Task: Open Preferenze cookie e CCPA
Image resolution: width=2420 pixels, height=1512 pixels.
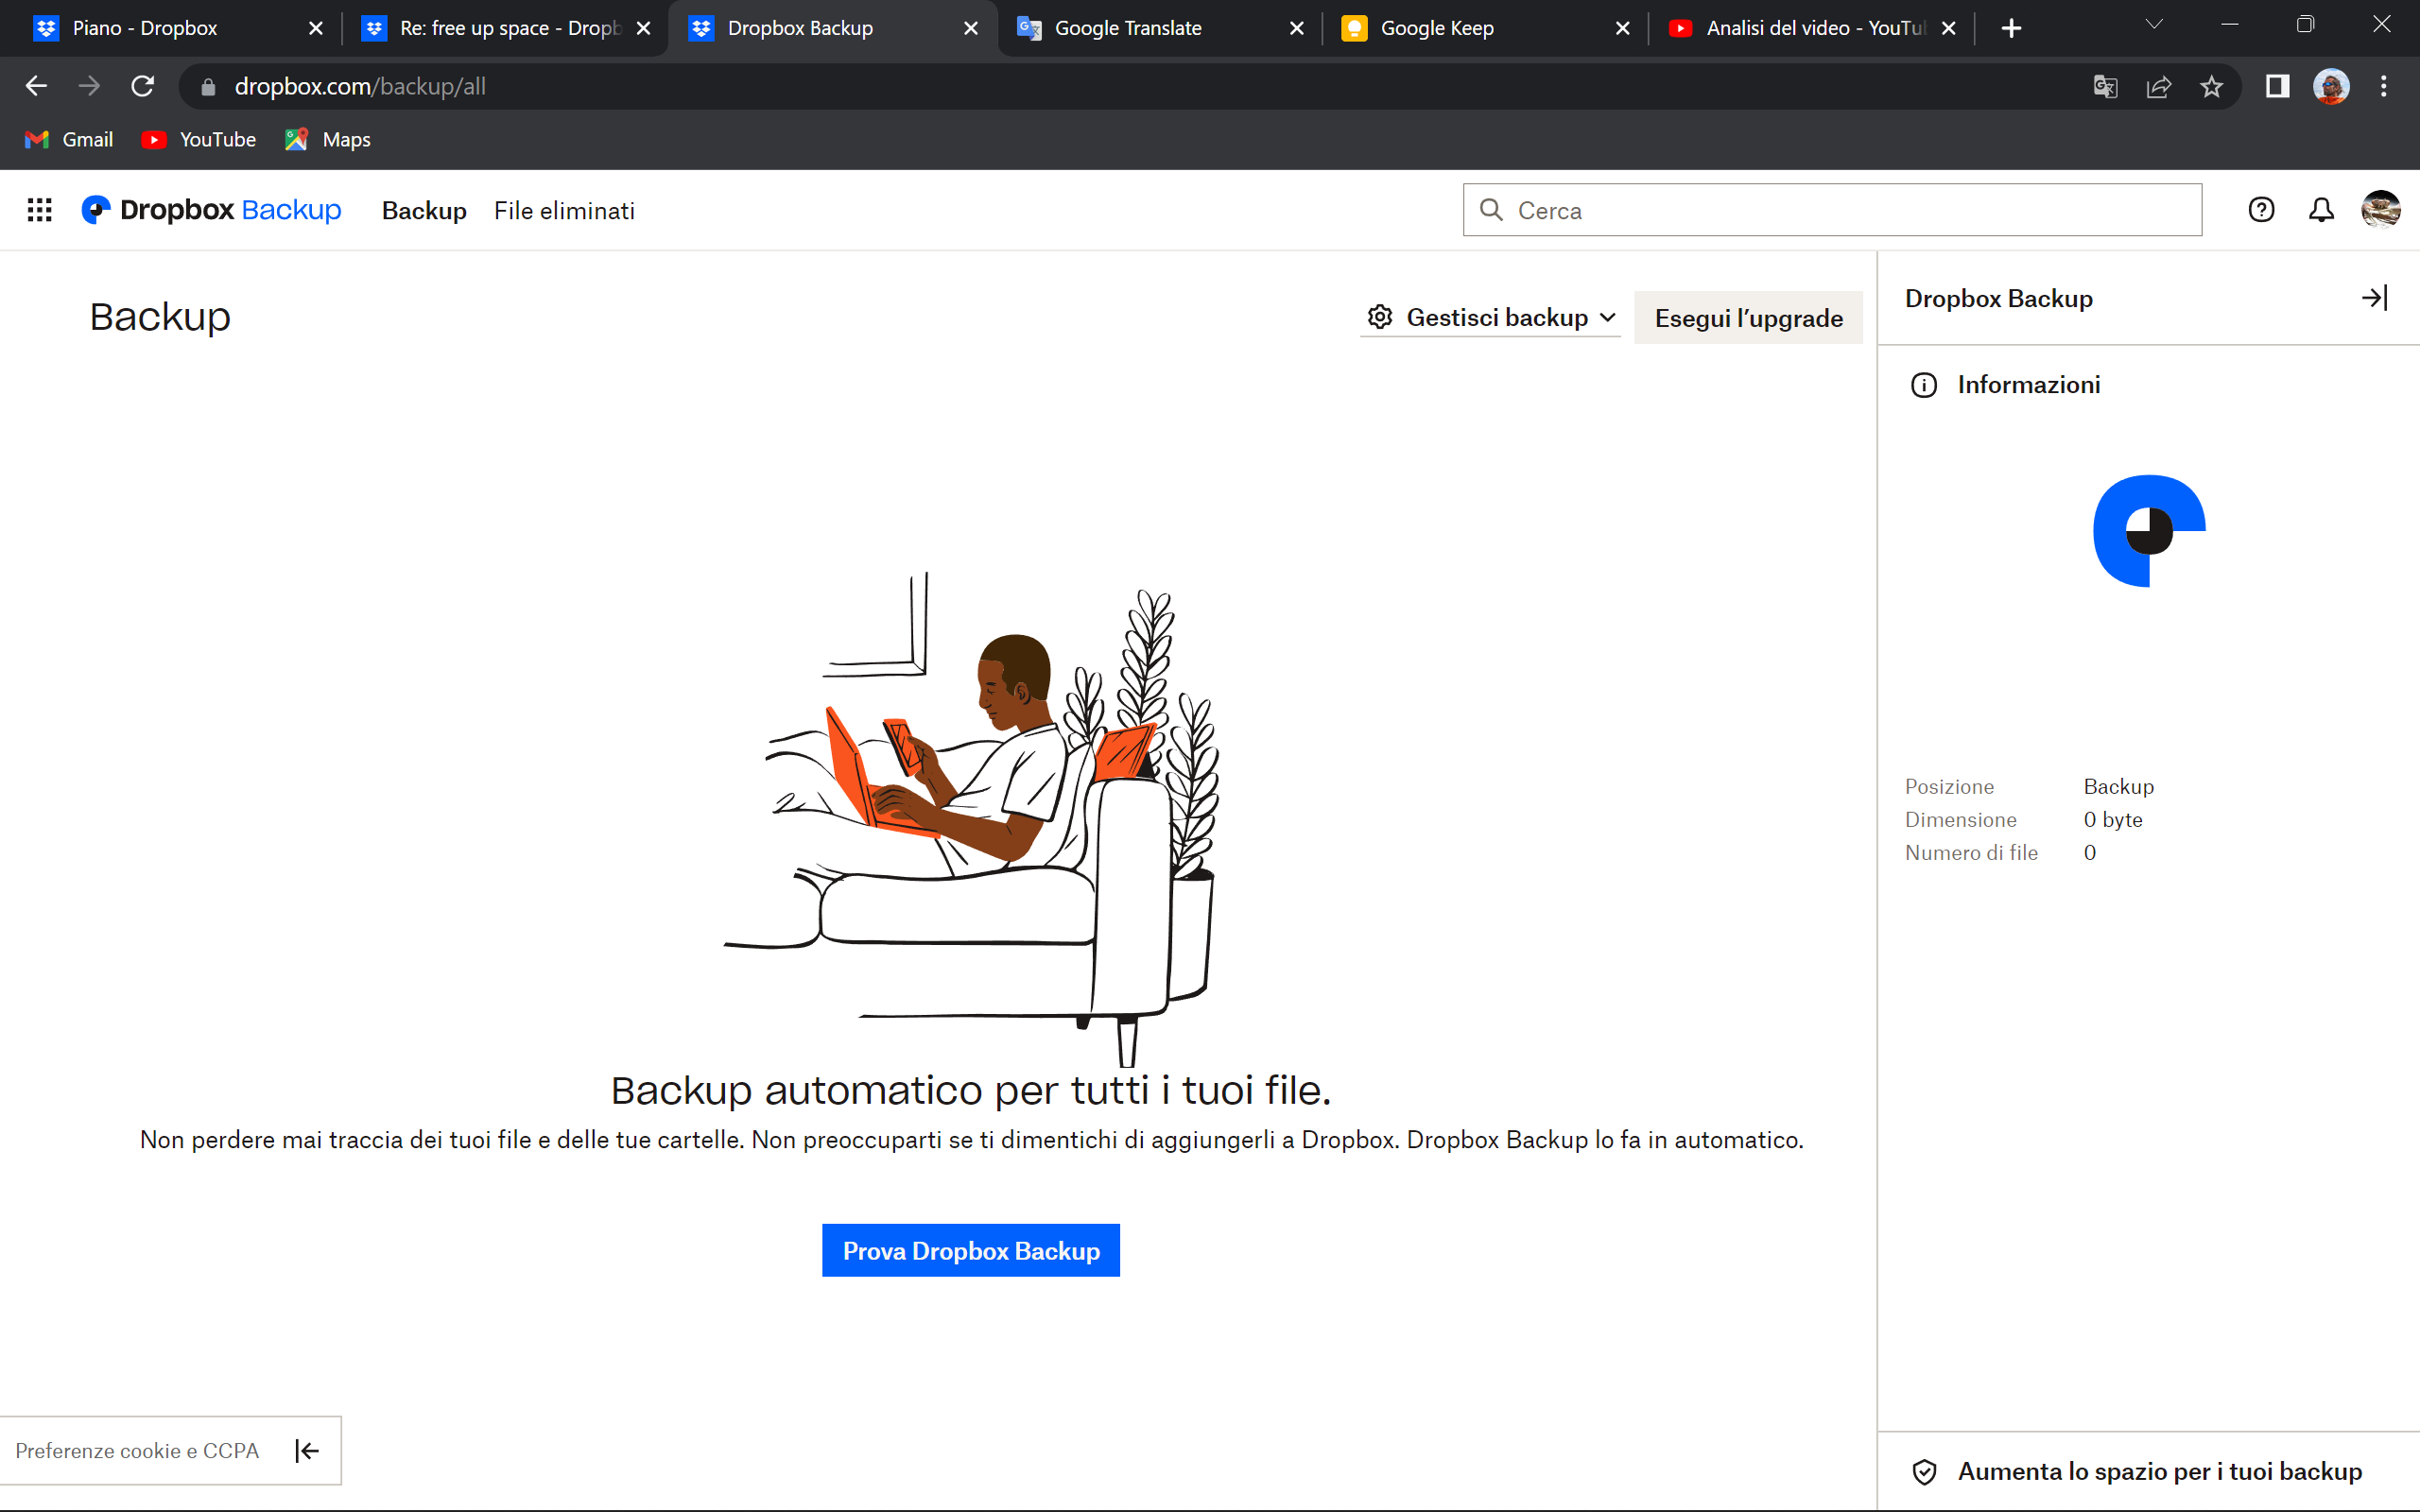Action: coord(137,1451)
